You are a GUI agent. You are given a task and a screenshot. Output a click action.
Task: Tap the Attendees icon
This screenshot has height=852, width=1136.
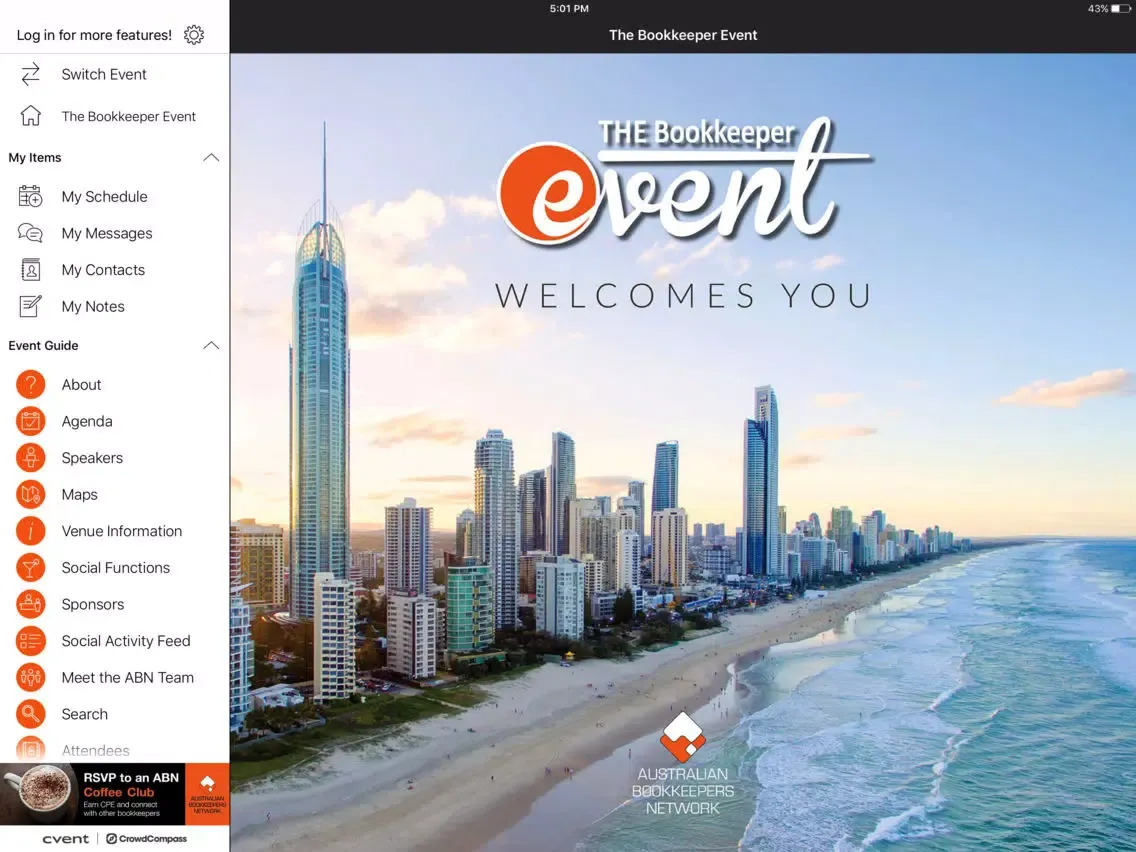point(30,749)
